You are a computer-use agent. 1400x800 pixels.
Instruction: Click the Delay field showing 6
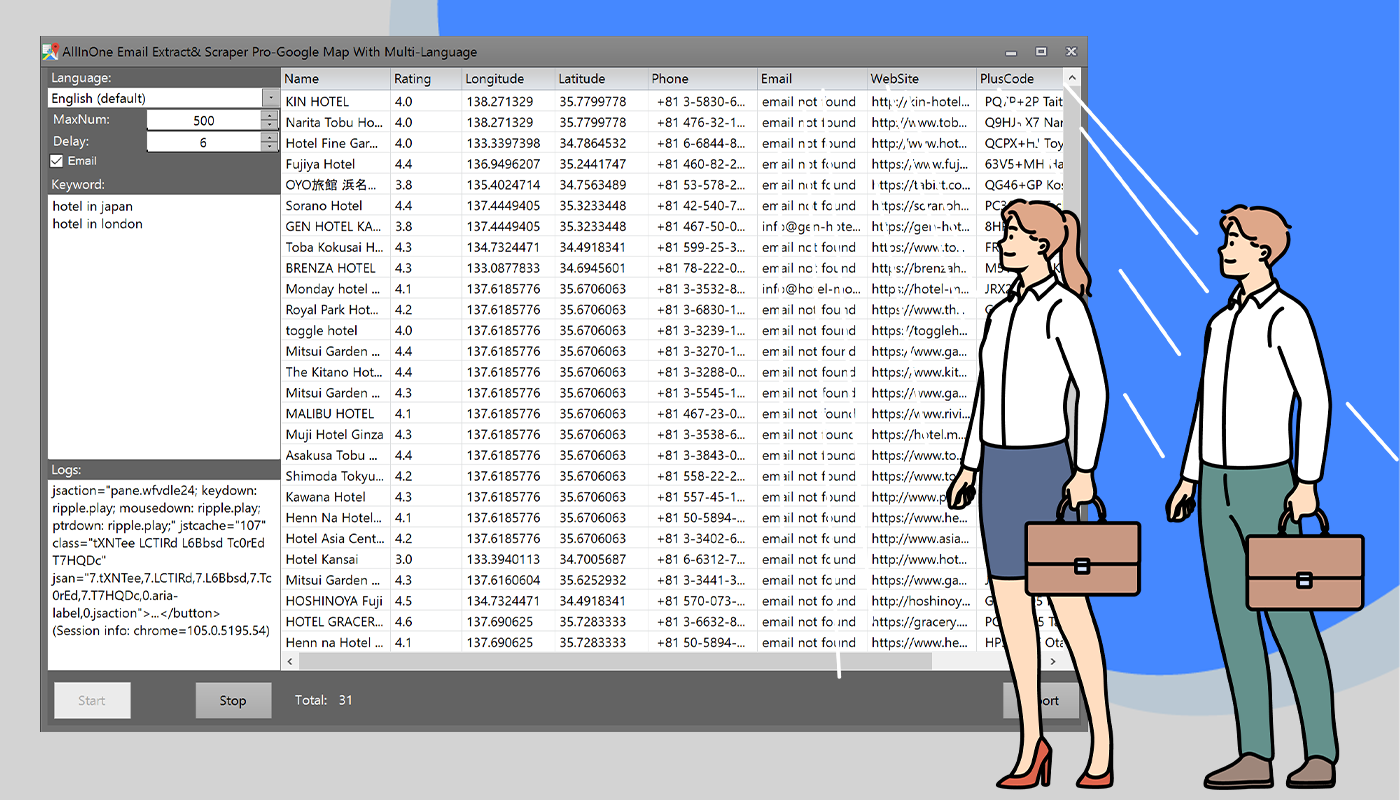pos(204,142)
